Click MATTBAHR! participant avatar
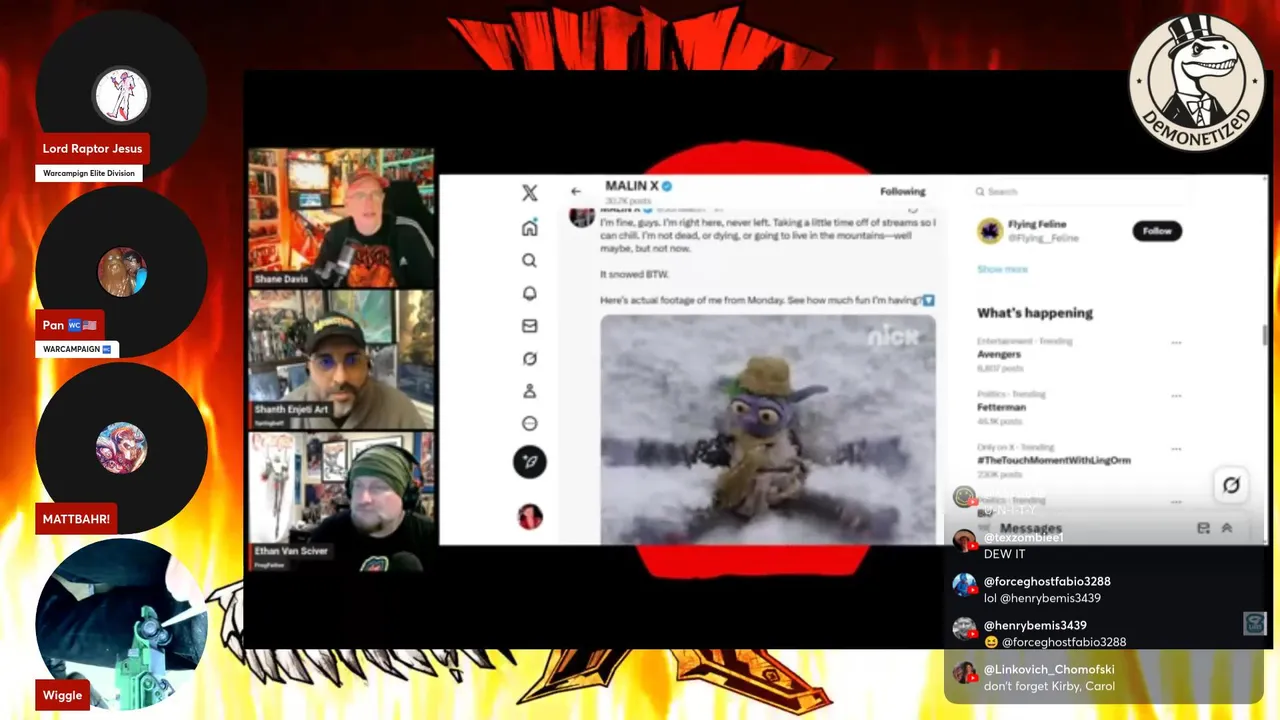The image size is (1280, 720). (x=121, y=448)
